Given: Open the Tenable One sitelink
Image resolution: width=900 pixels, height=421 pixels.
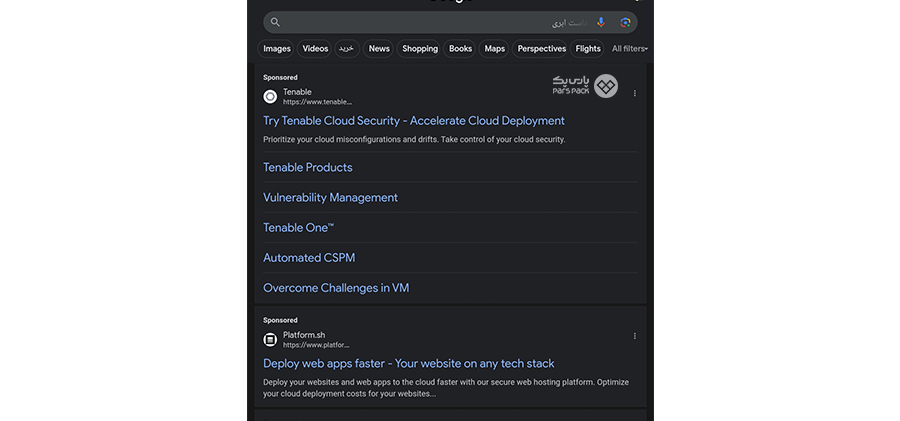Looking at the screenshot, I should [x=298, y=227].
